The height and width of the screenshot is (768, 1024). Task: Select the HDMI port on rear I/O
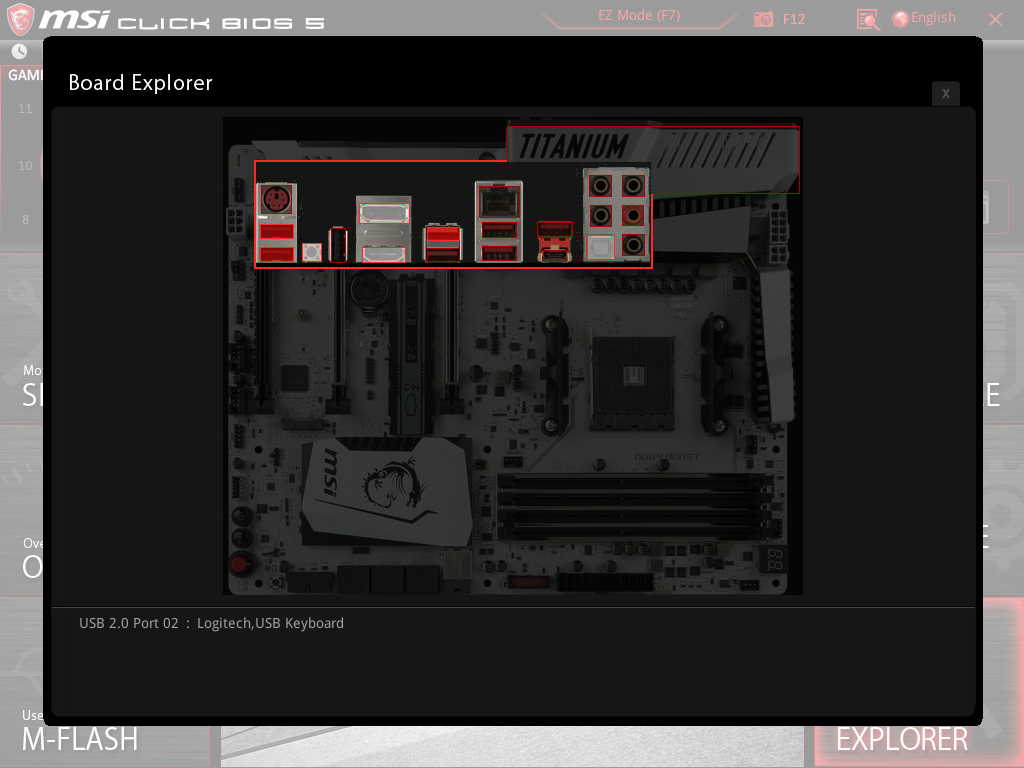(383, 255)
